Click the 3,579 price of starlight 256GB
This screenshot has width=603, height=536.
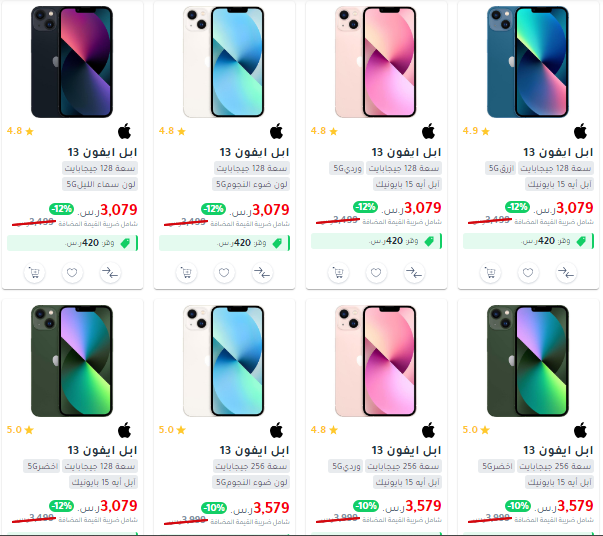point(271,508)
